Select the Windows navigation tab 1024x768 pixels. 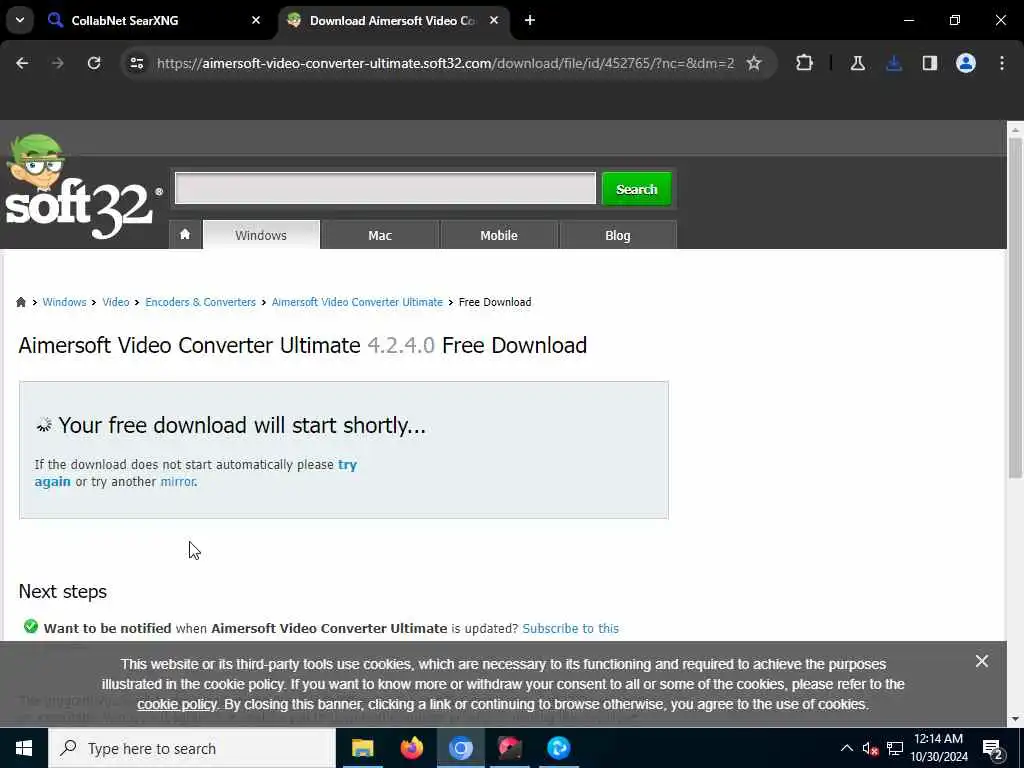pyautogui.click(x=261, y=235)
